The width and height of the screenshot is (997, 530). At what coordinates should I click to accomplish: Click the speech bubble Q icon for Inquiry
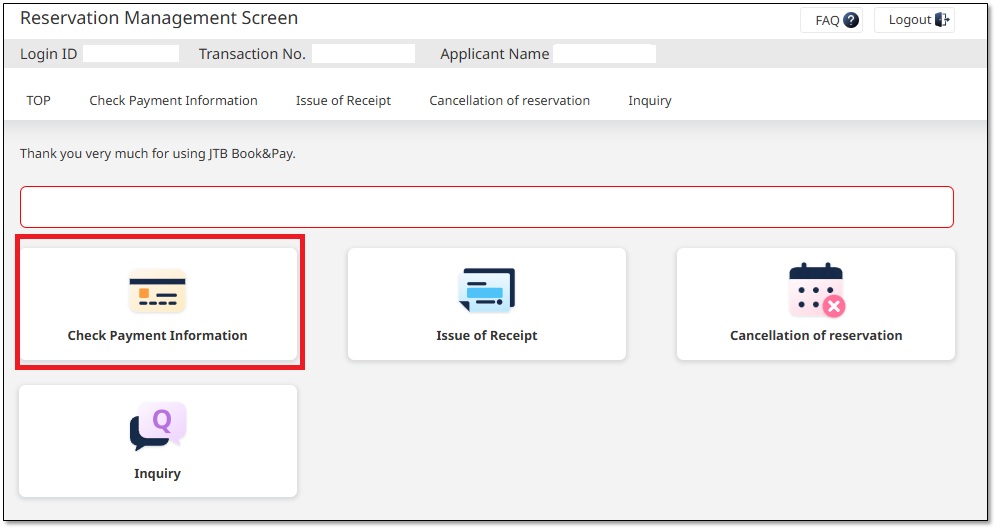[x=158, y=427]
